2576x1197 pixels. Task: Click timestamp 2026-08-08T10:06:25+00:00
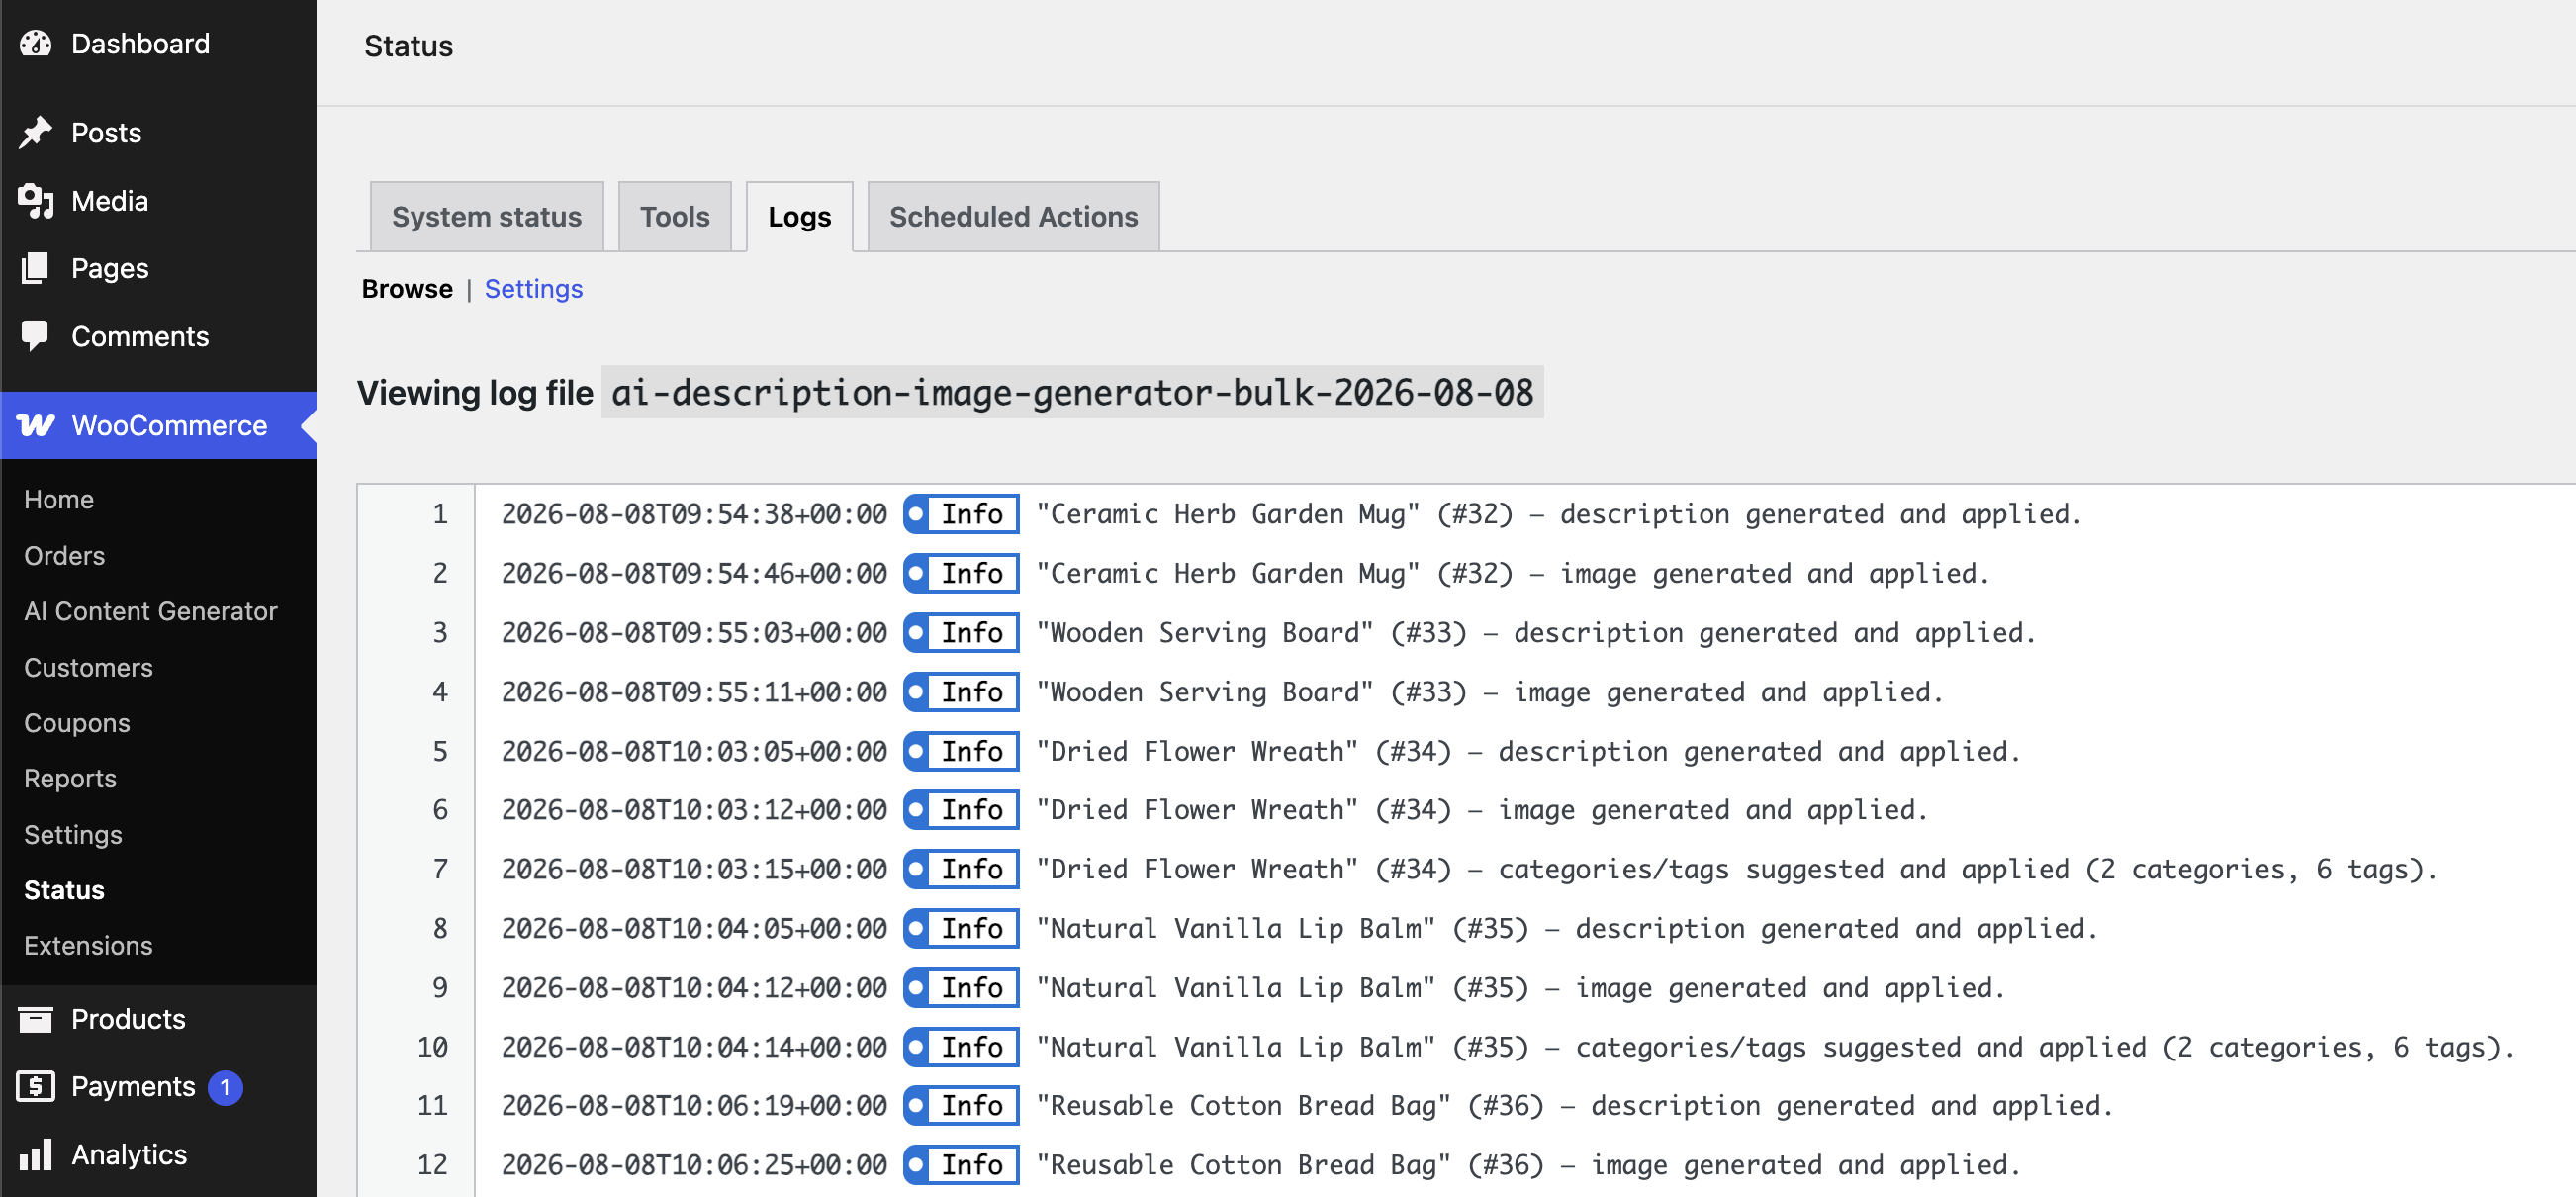(694, 1165)
